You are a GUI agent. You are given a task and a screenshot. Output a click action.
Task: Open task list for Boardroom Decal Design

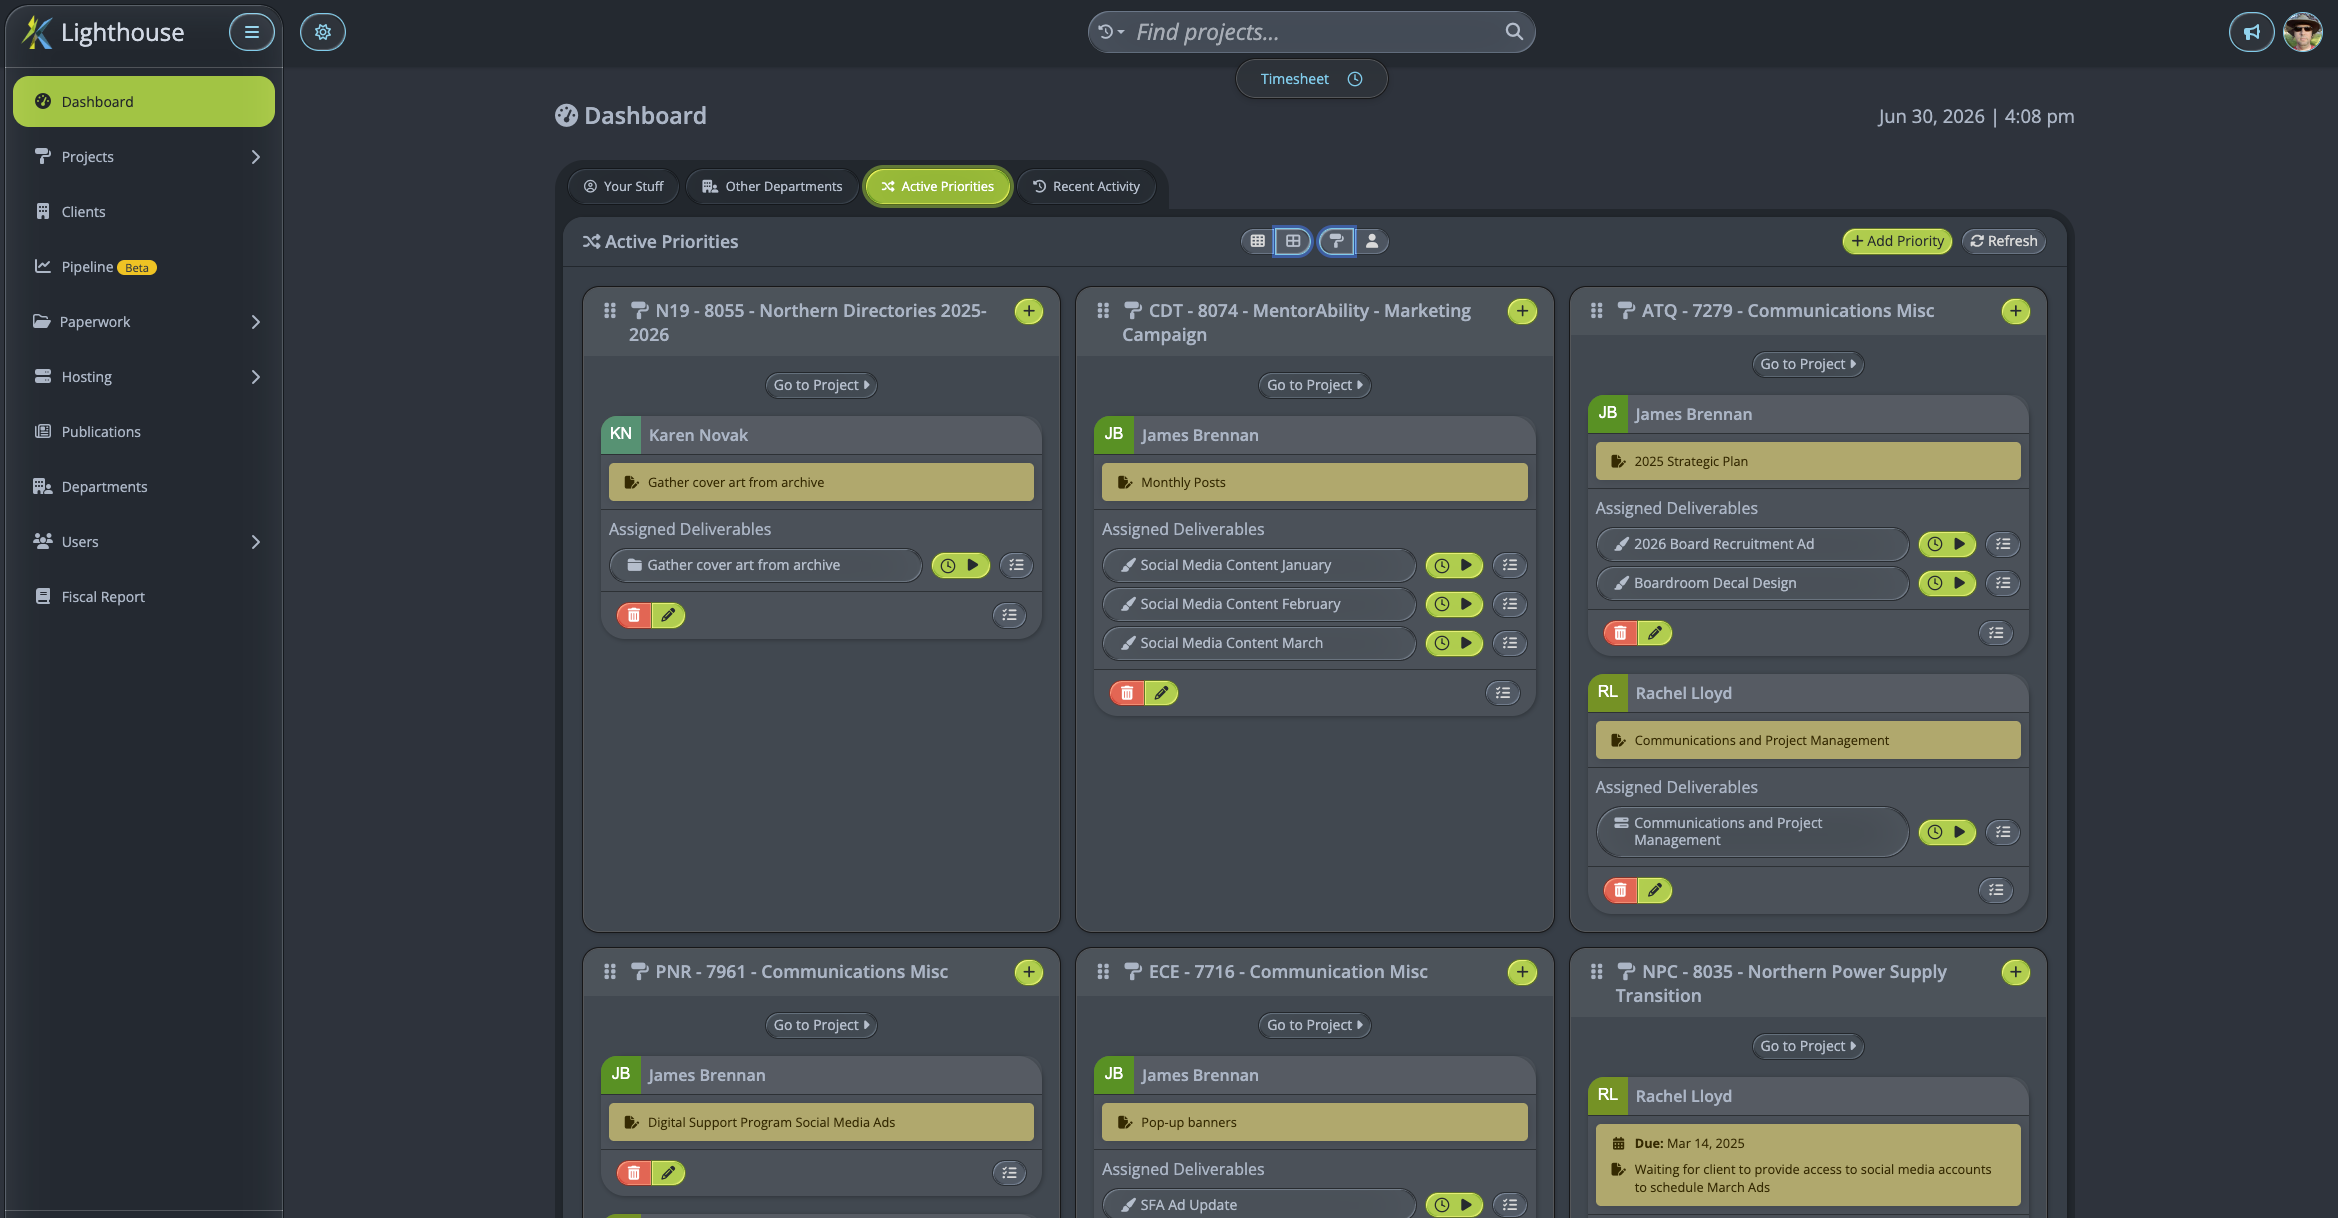click(x=2003, y=583)
